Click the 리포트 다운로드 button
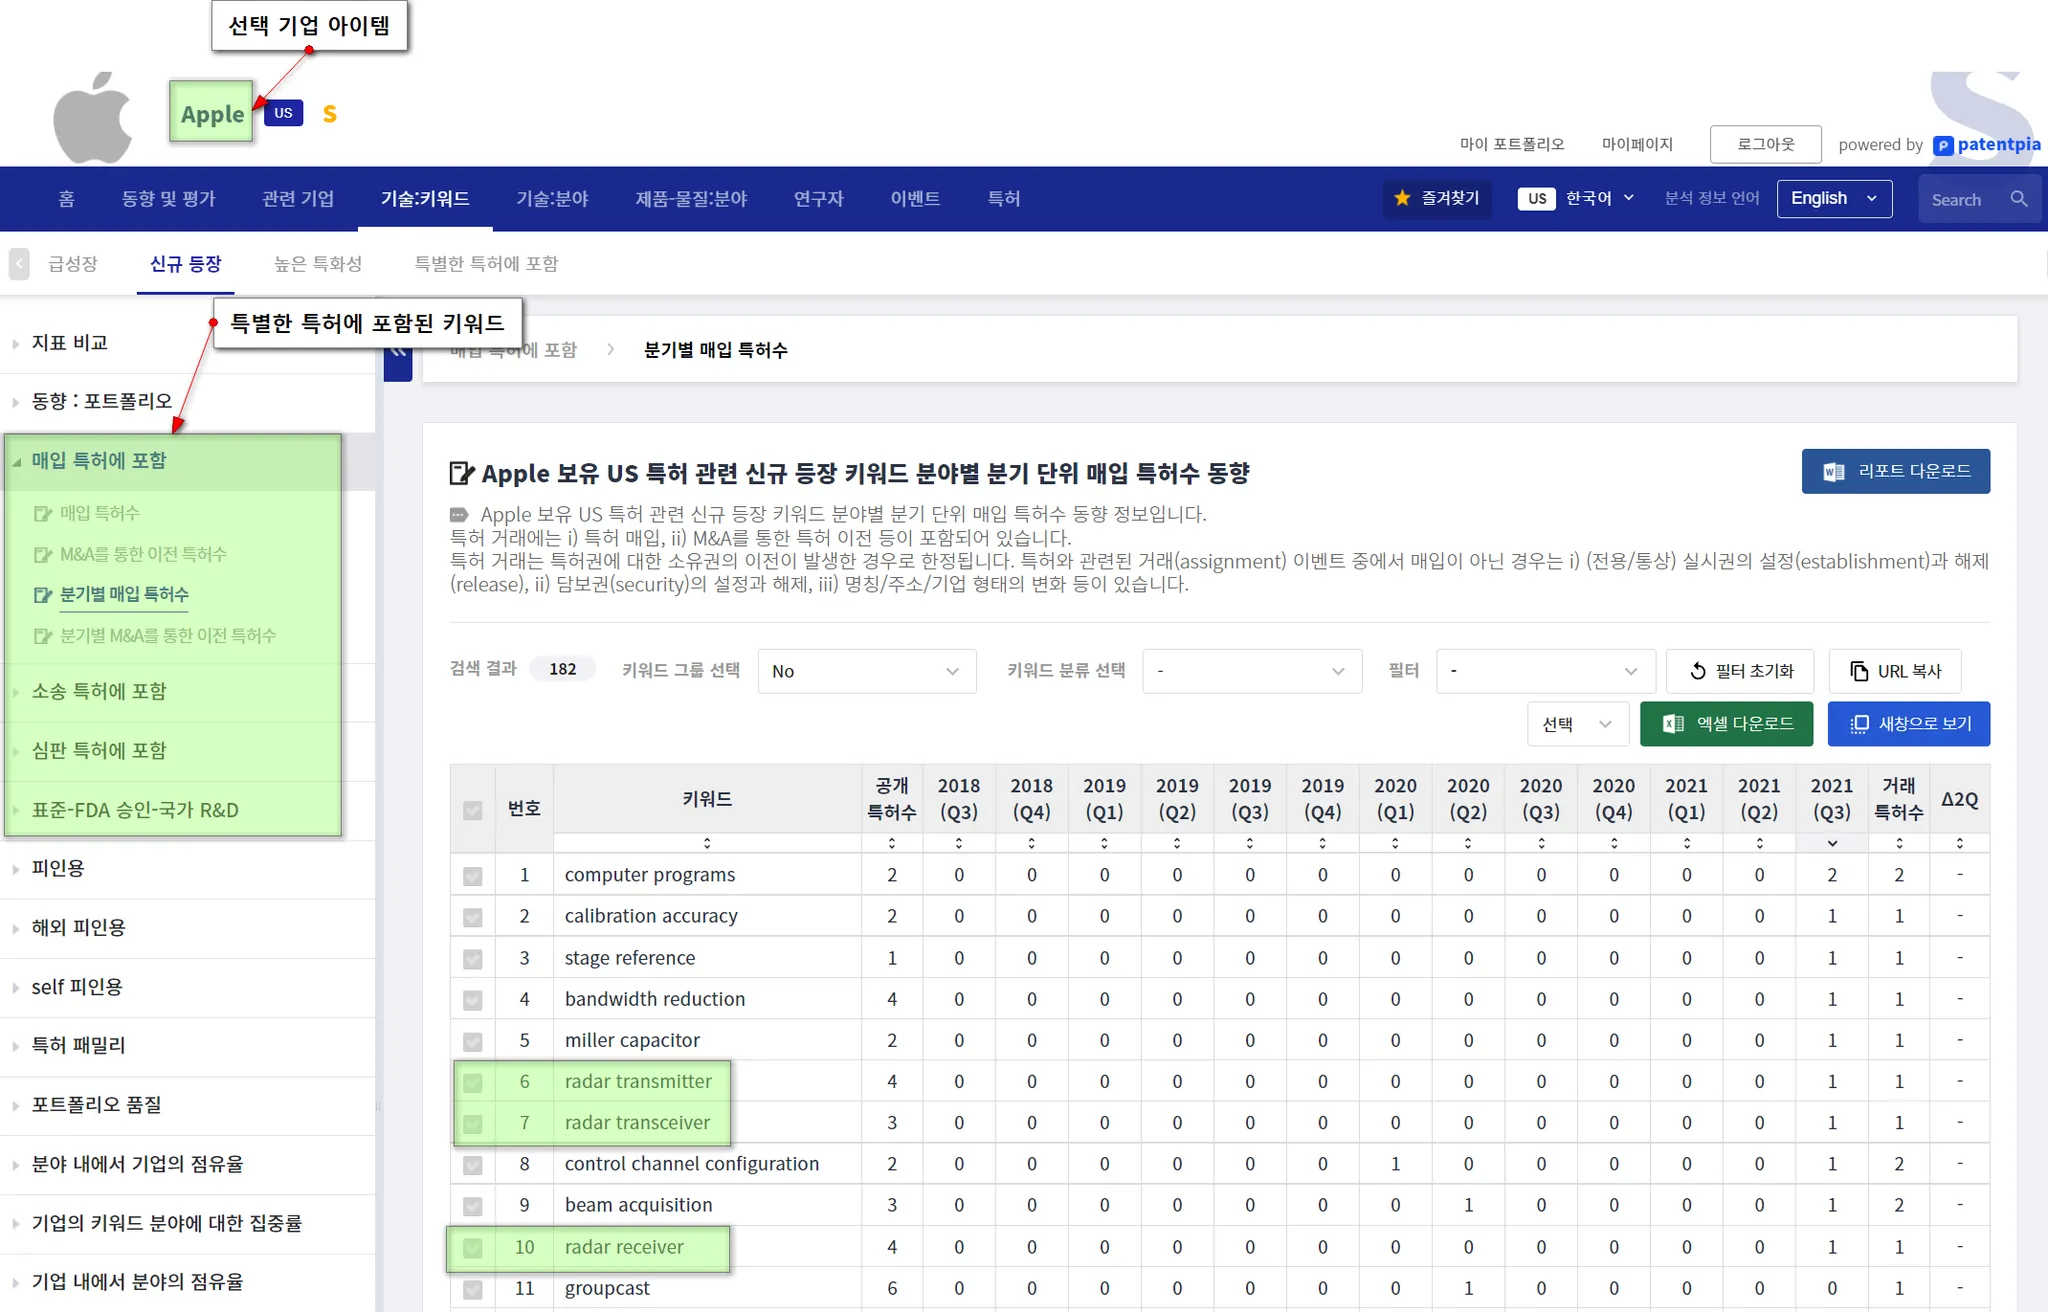Screen dimensions: 2048x1312 coord(1895,471)
